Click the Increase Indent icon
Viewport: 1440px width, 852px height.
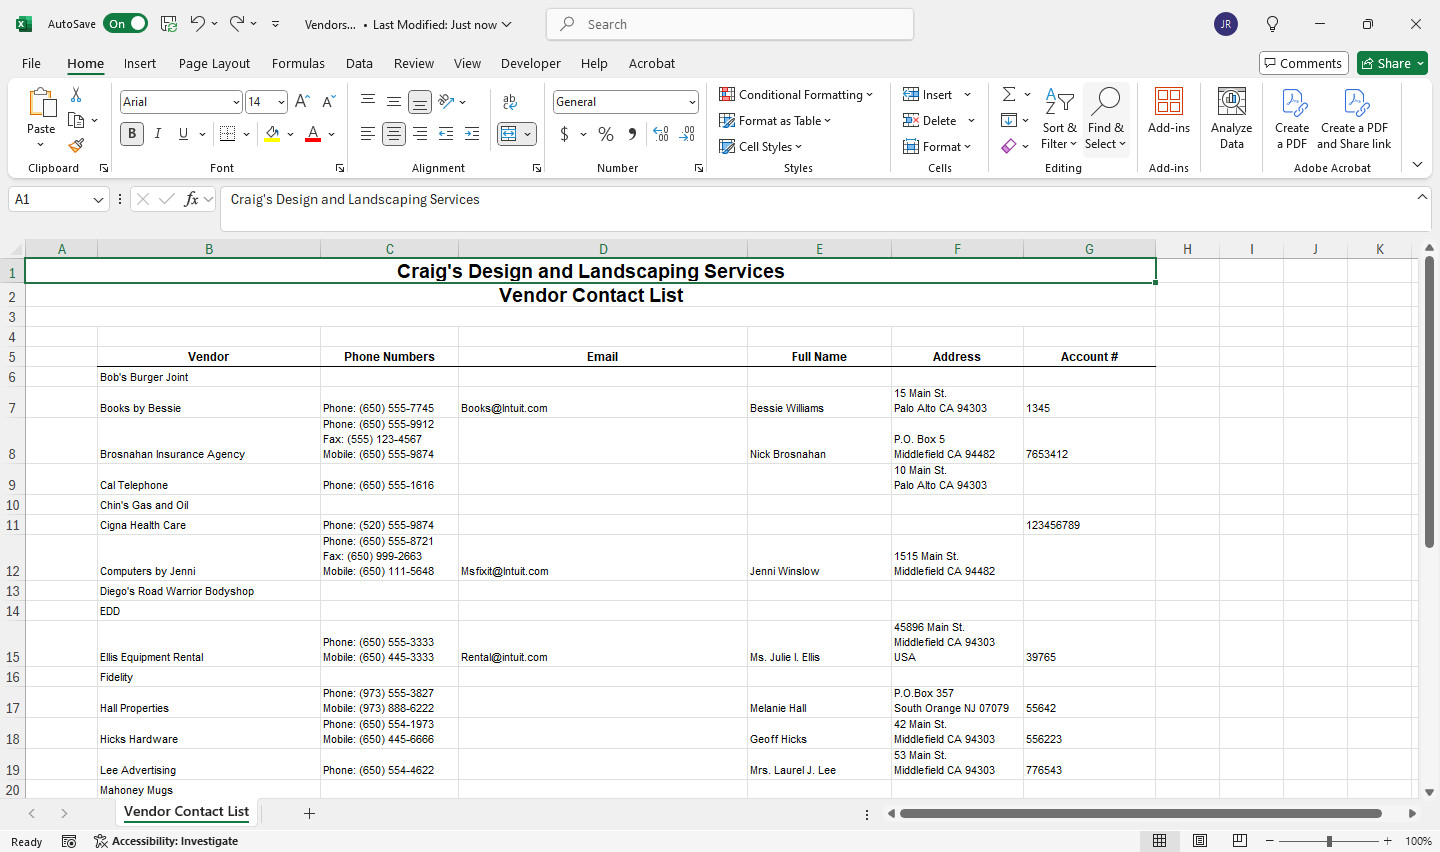click(x=472, y=134)
